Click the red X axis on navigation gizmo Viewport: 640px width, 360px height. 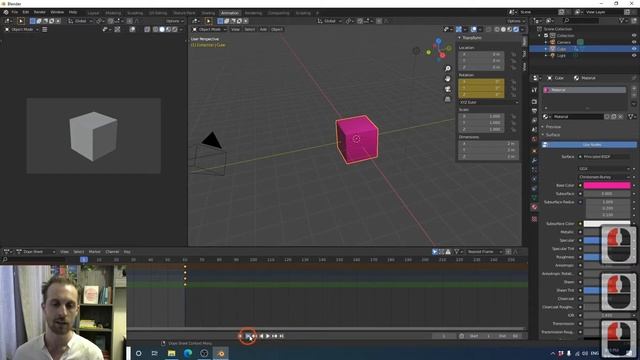pyautogui.click(x=442, y=55)
